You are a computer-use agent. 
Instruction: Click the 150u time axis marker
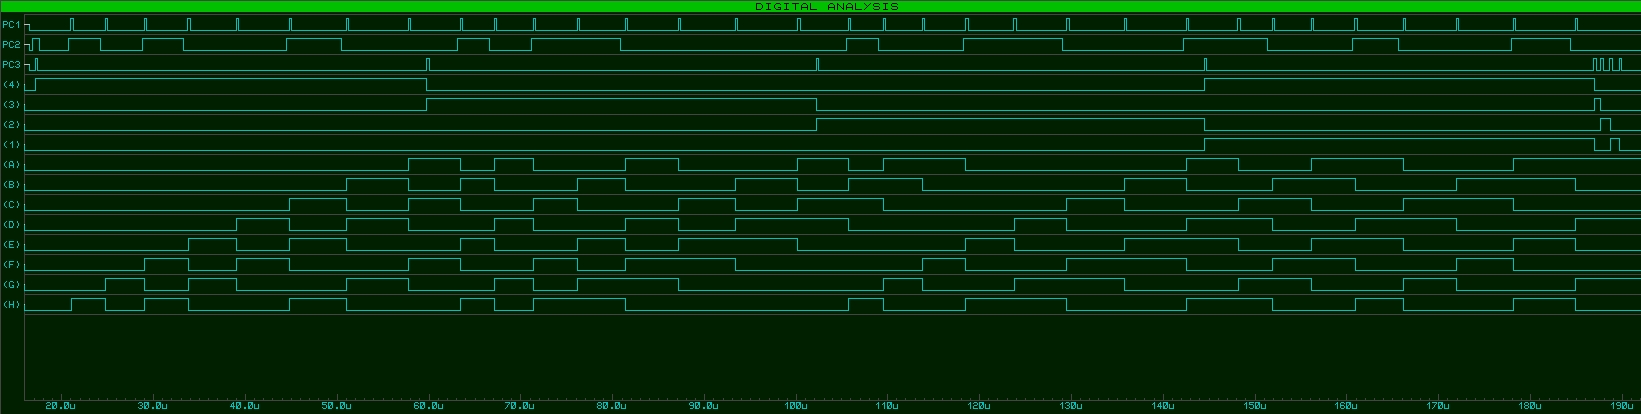click(x=1254, y=406)
